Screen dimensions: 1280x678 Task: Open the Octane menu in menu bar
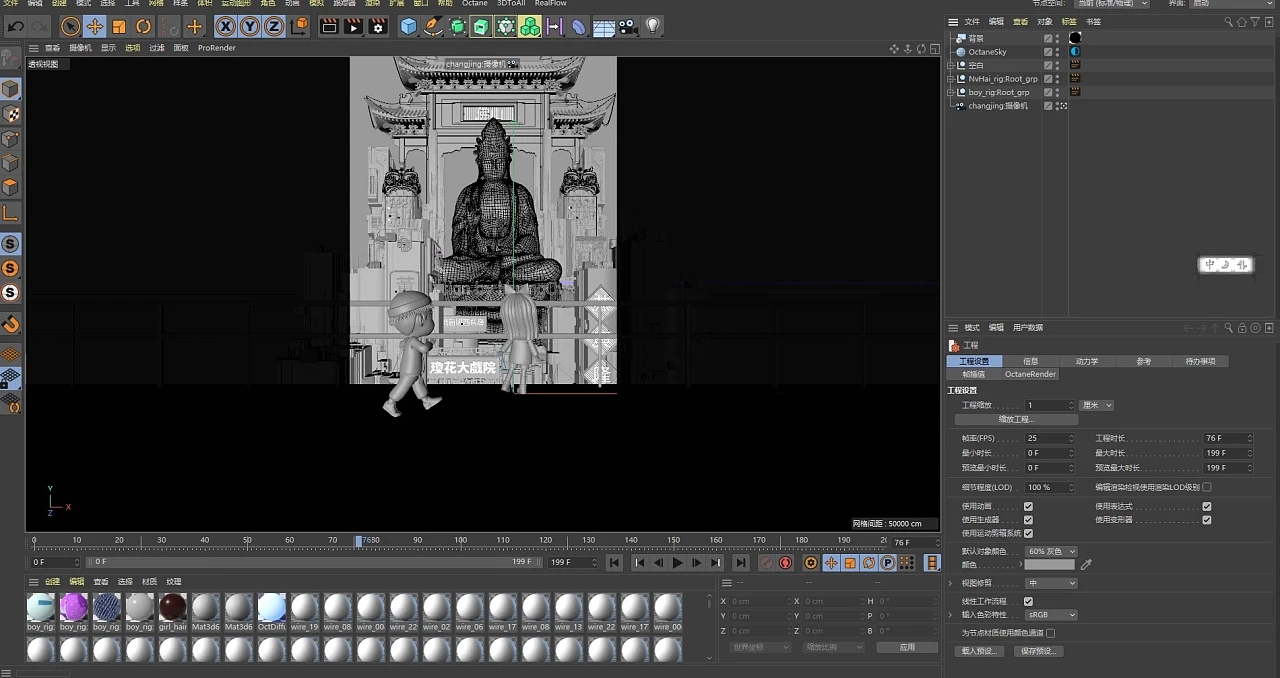pyautogui.click(x=474, y=4)
